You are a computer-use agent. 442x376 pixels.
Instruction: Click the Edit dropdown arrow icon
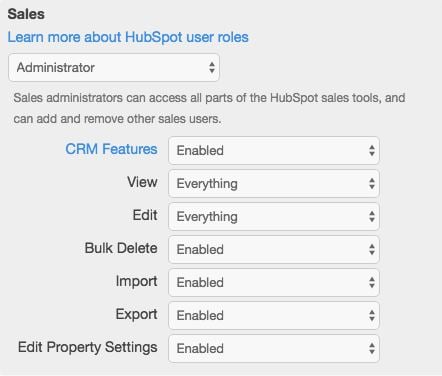pyautogui.click(x=372, y=216)
